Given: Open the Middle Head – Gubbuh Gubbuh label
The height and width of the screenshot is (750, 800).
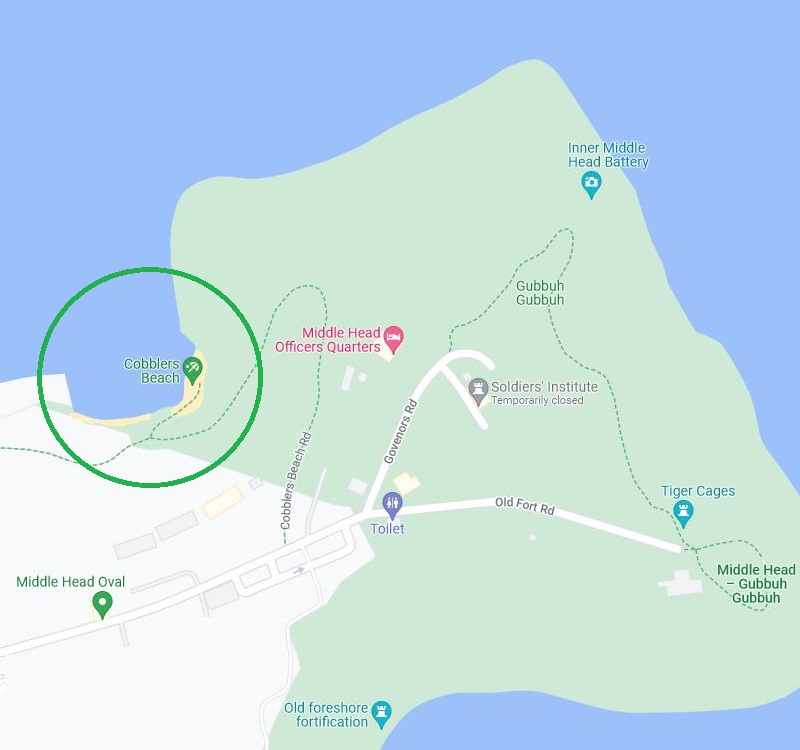Looking at the screenshot, I should 756,584.
